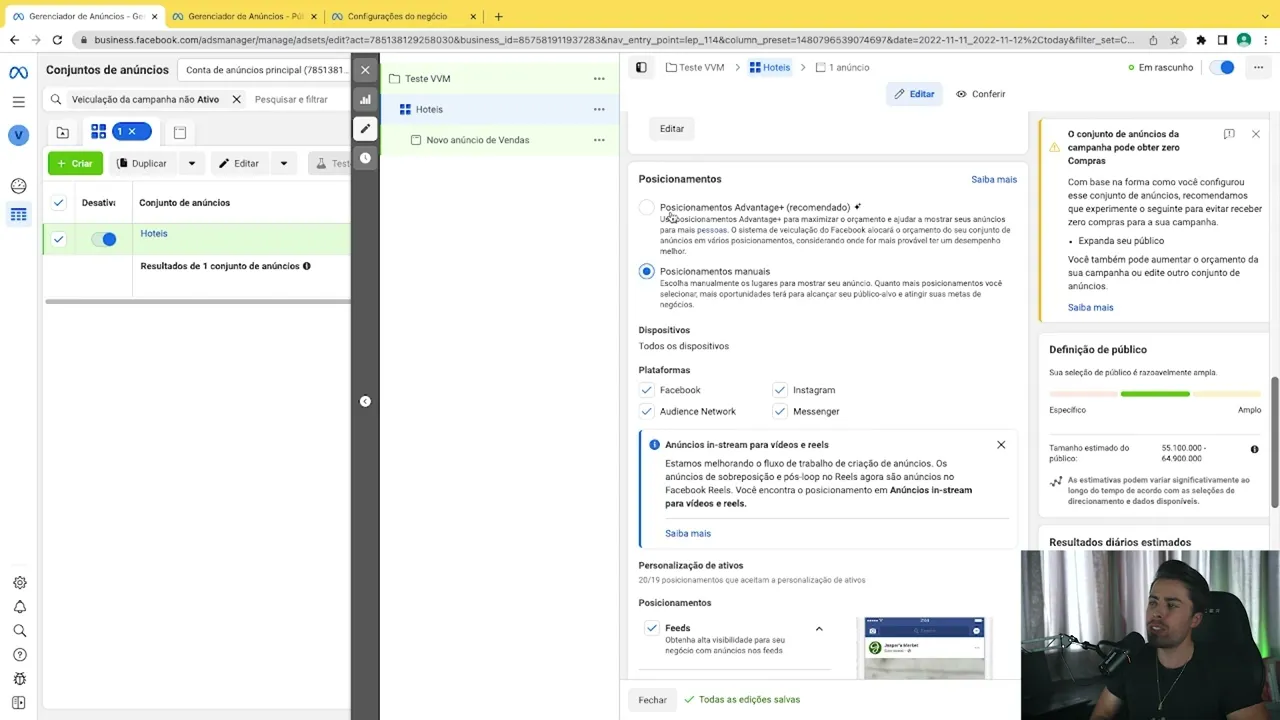Go to 1 anúncio in breadcrumb
This screenshot has height=720, width=1280.
coord(842,67)
